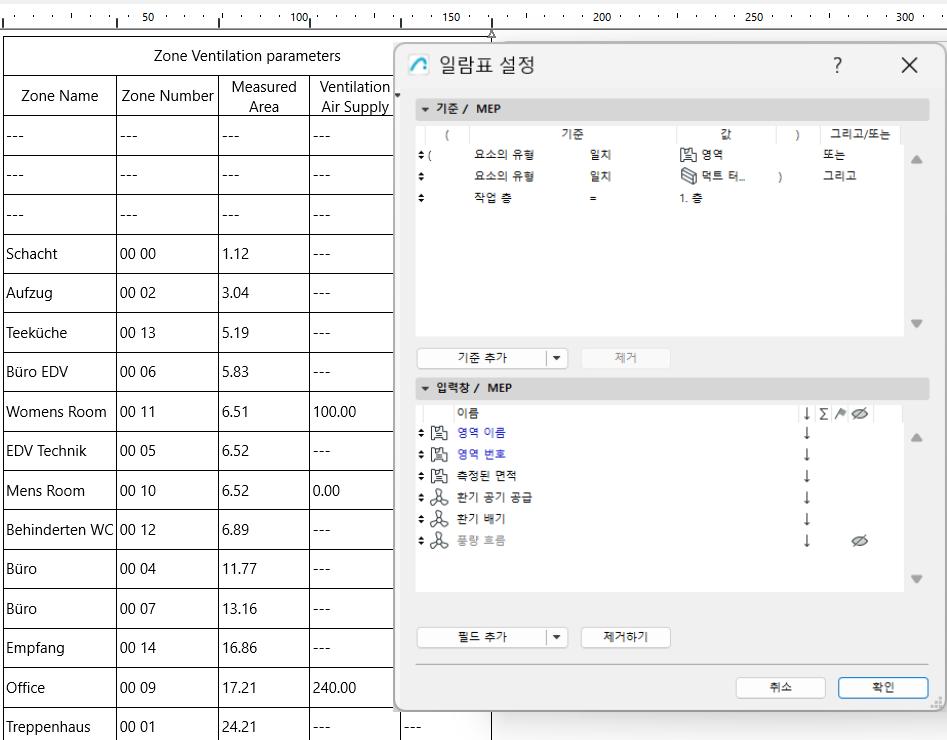Image resolution: width=947 pixels, height=740 pixels.
Task: Collapse the 입력창 / MEP section
Action: click(x=425, y=388)
